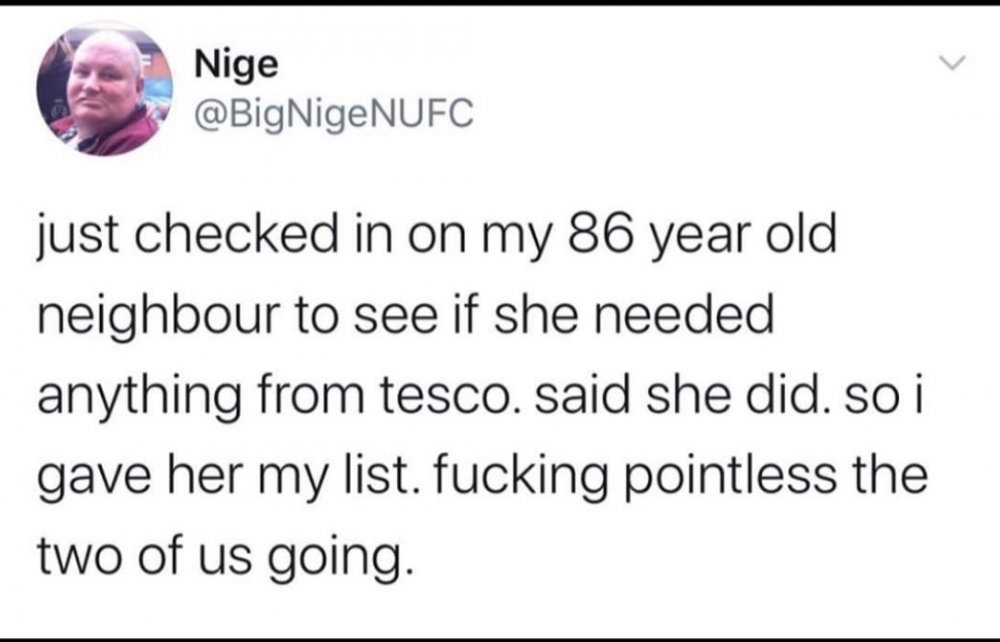Viewport: 1000px width, 642px height.
Task: Select the first line starting 'just checked in'
Action: 437,237
